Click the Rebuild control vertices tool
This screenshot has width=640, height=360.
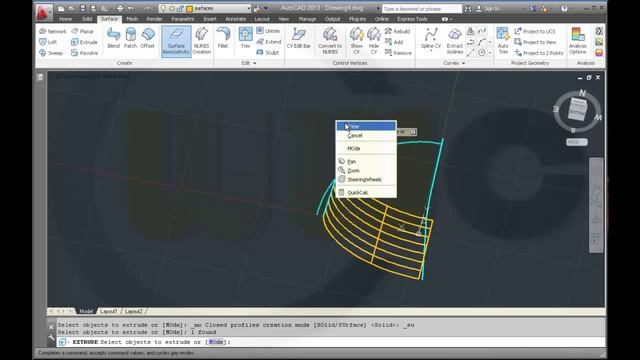coord(397,31)
